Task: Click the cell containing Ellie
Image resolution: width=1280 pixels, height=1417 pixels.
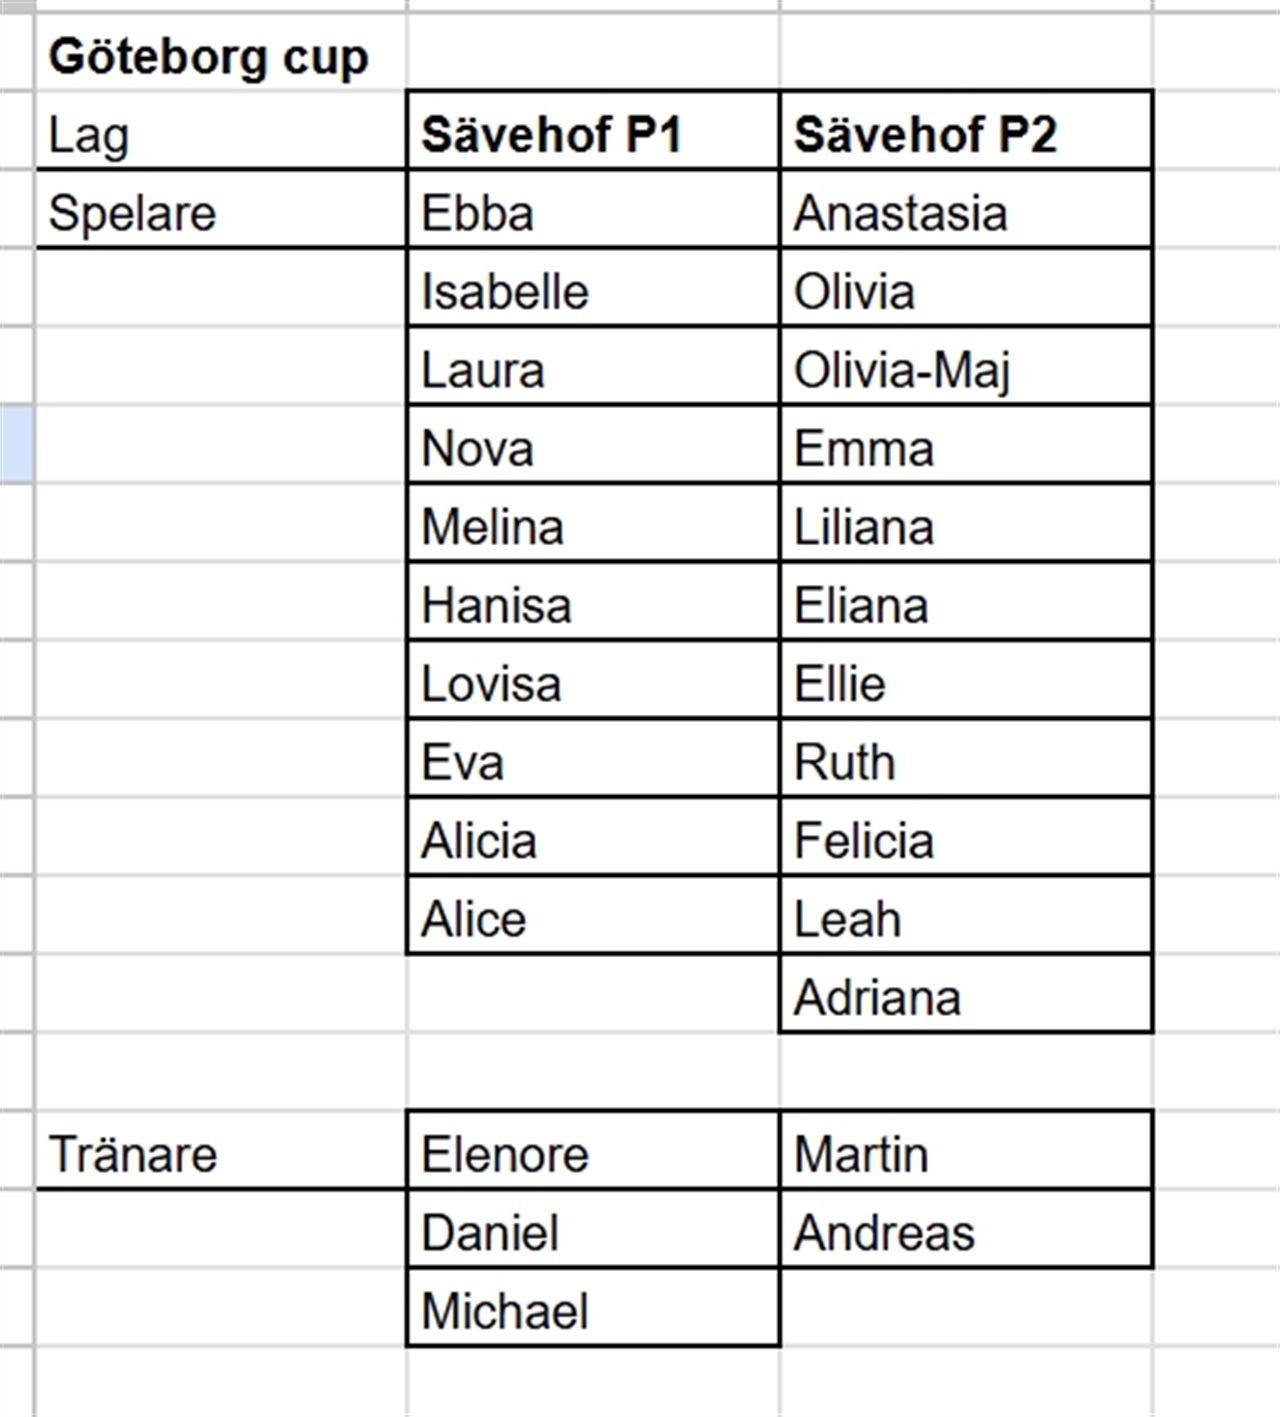Action: pos(966,681)
